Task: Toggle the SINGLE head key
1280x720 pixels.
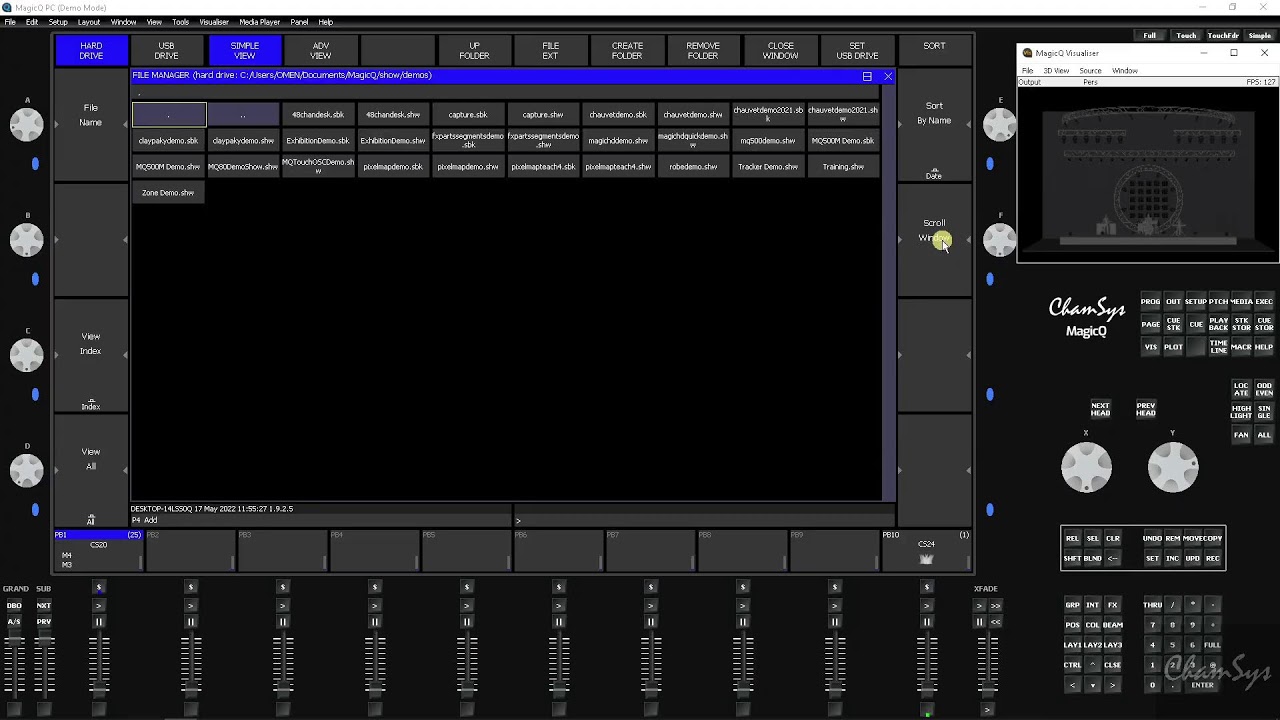Action: pyautogui.click(x=1264, y=412)
